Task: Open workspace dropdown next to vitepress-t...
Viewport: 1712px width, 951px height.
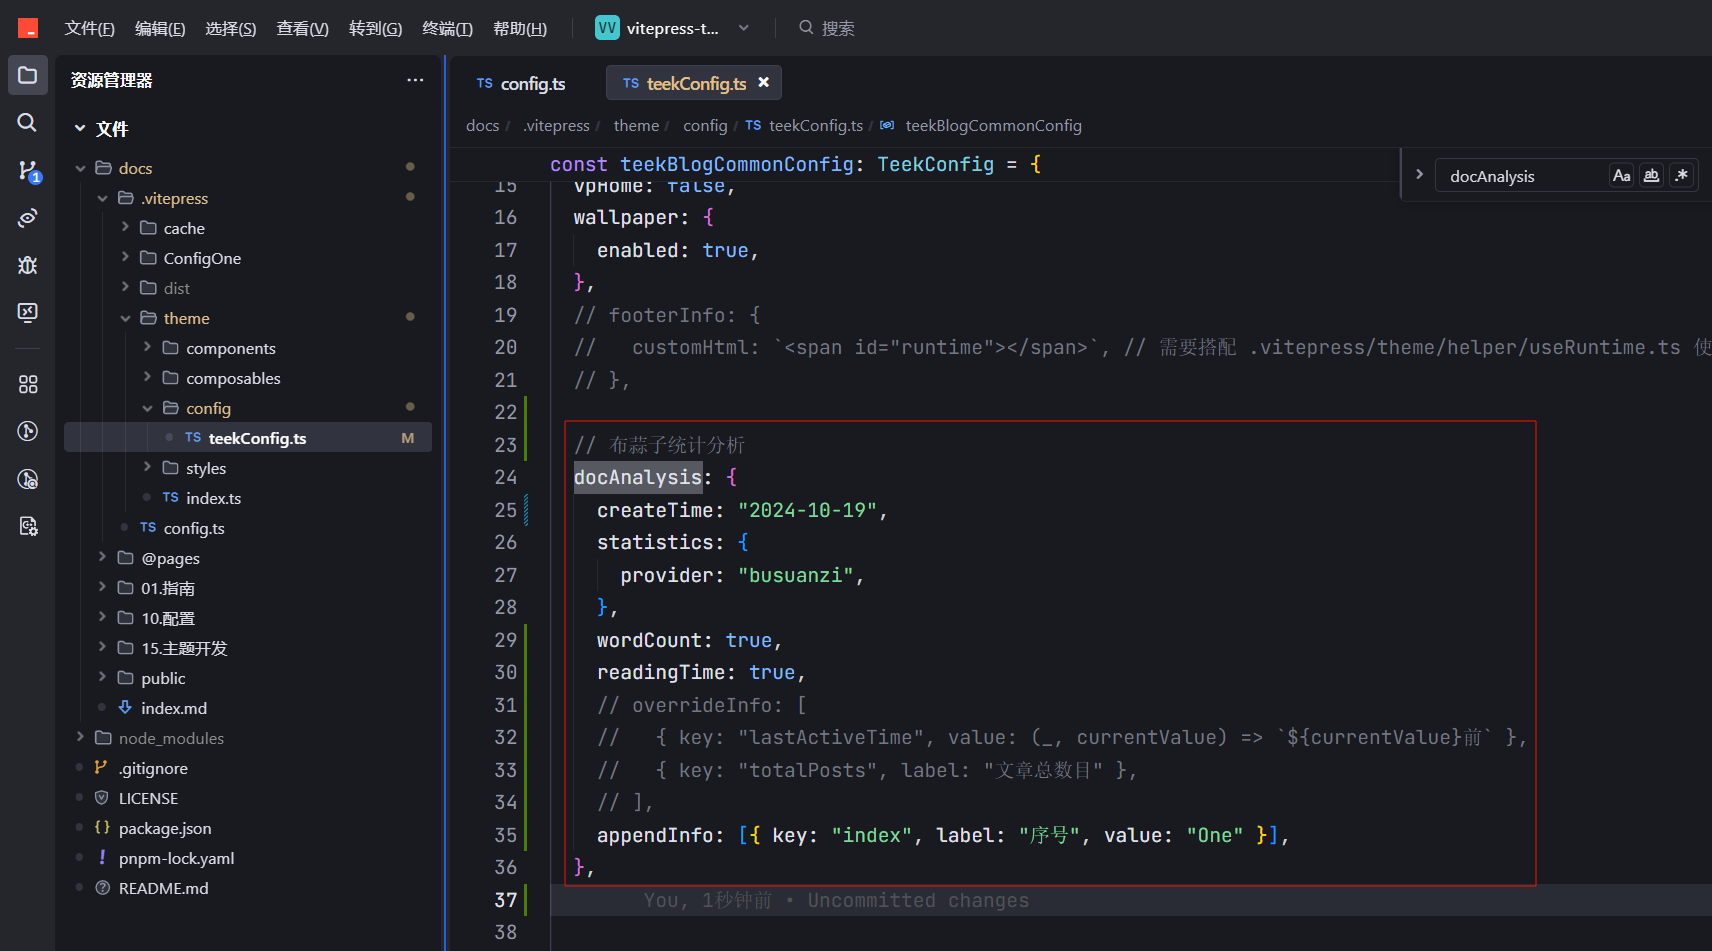Action: click(744, 28)
